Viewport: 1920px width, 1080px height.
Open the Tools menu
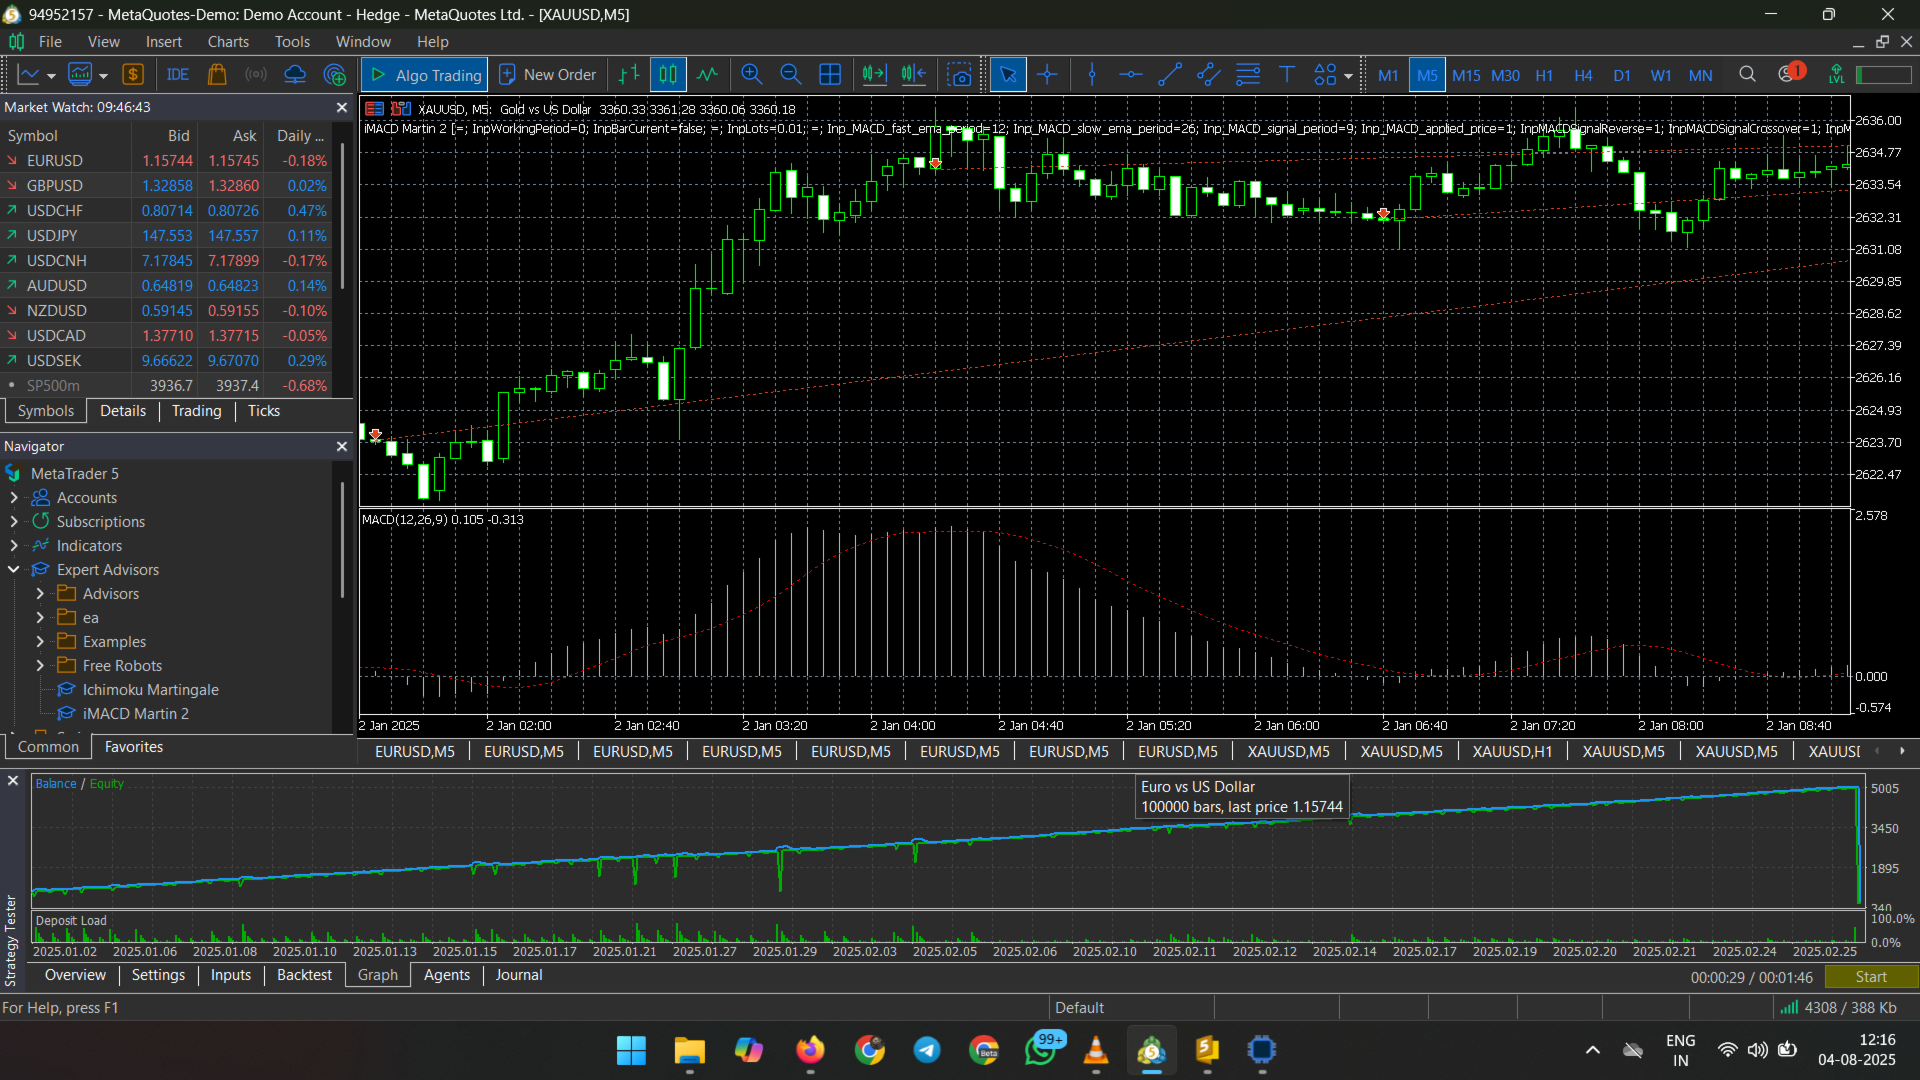pos(292,42)
